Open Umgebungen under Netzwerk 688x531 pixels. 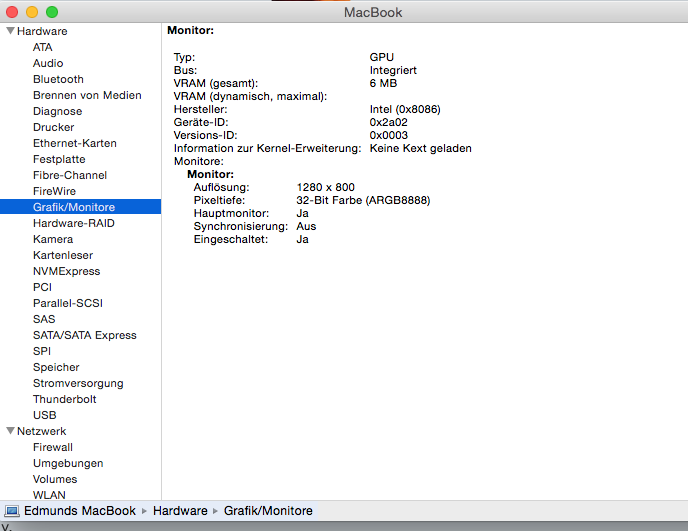click(x=68, y=463)
